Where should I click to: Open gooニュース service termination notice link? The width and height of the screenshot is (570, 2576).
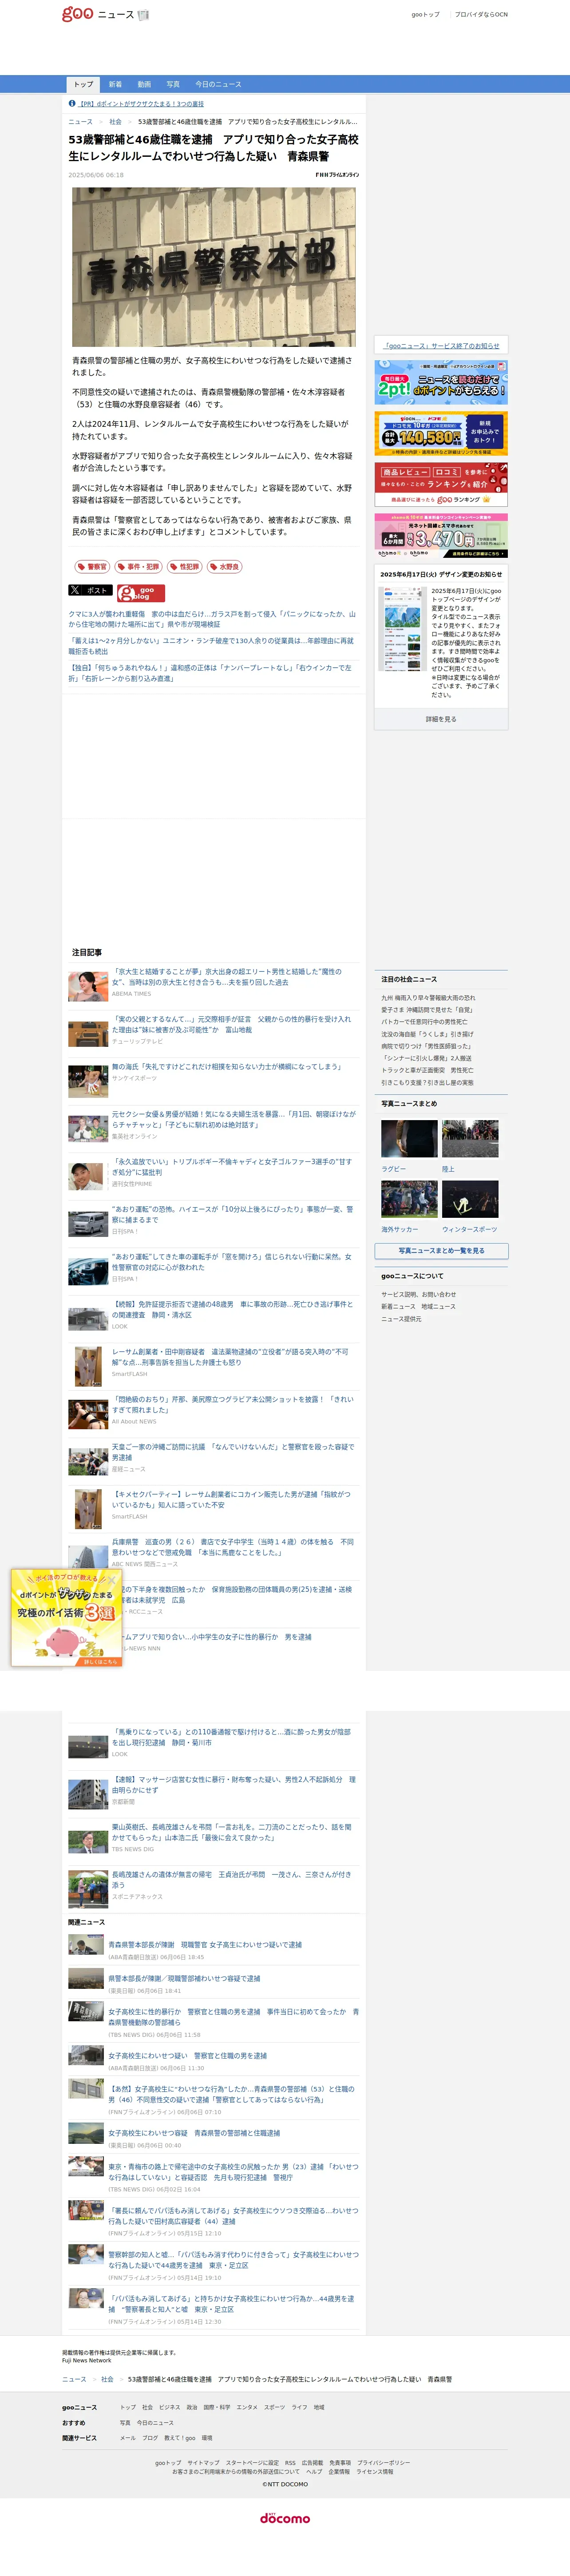[441, 346]
